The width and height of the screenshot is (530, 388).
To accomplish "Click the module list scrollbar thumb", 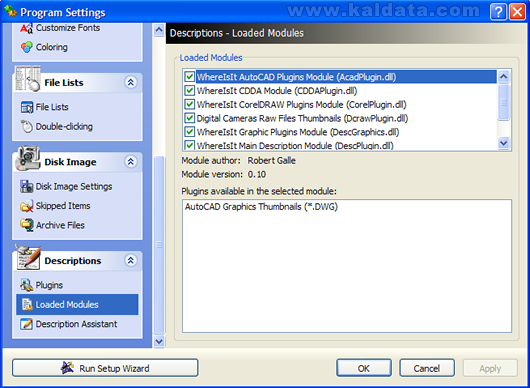I will (504, 102).
